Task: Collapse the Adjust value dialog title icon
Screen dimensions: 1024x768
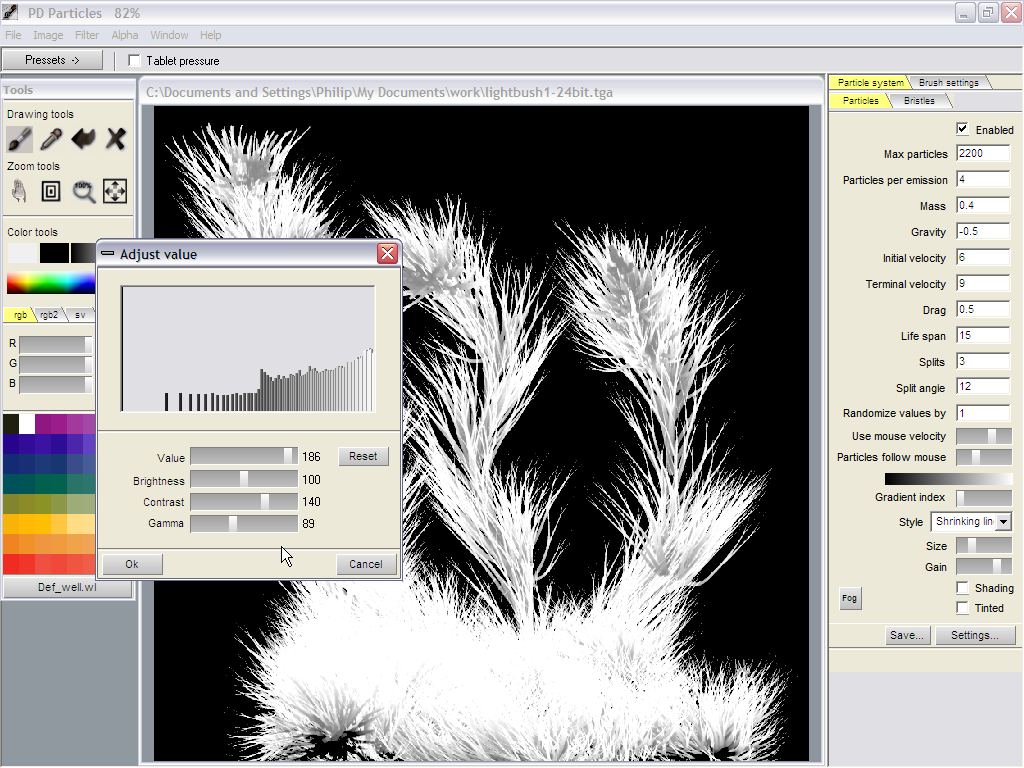Action: tap(108, 254)
